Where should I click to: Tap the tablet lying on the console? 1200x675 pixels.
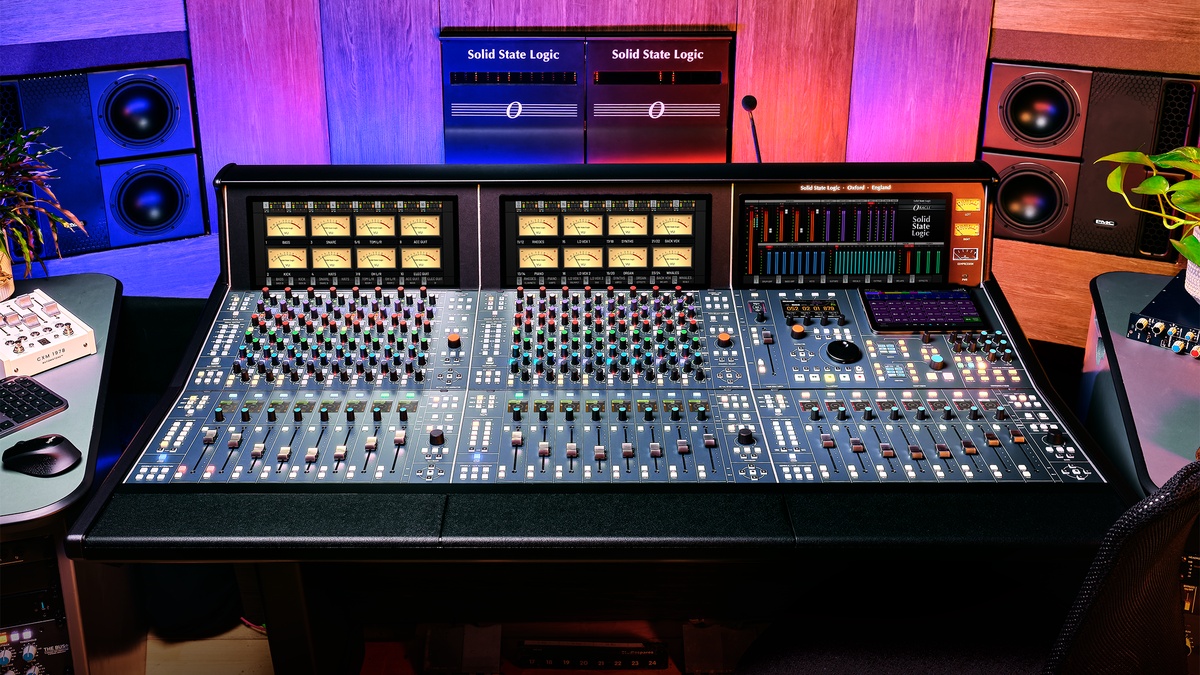(x=926, y=309)
